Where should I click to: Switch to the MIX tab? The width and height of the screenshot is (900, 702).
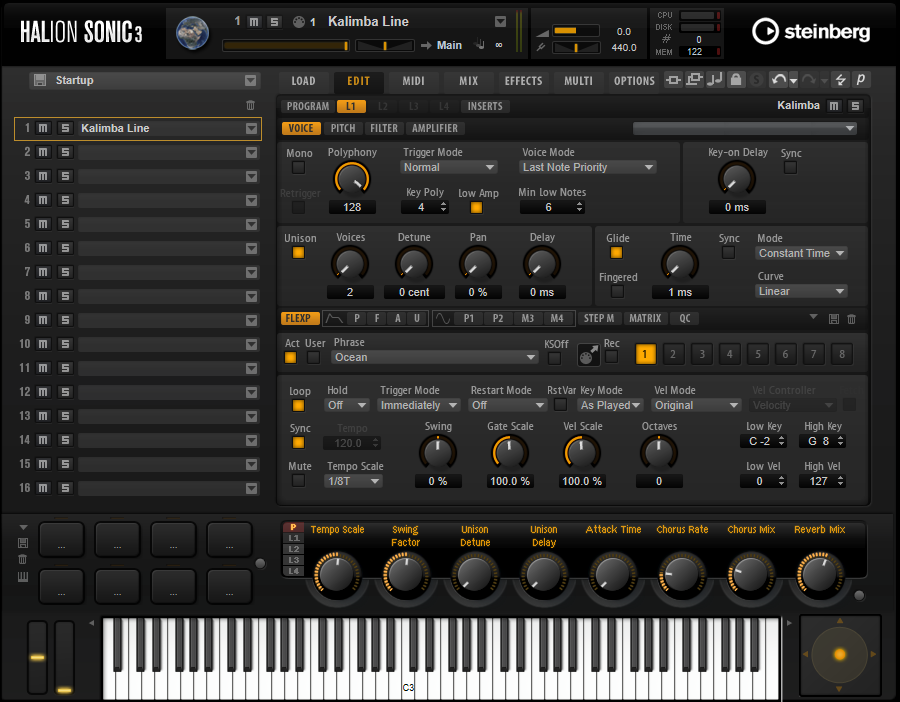click(468, 81)
